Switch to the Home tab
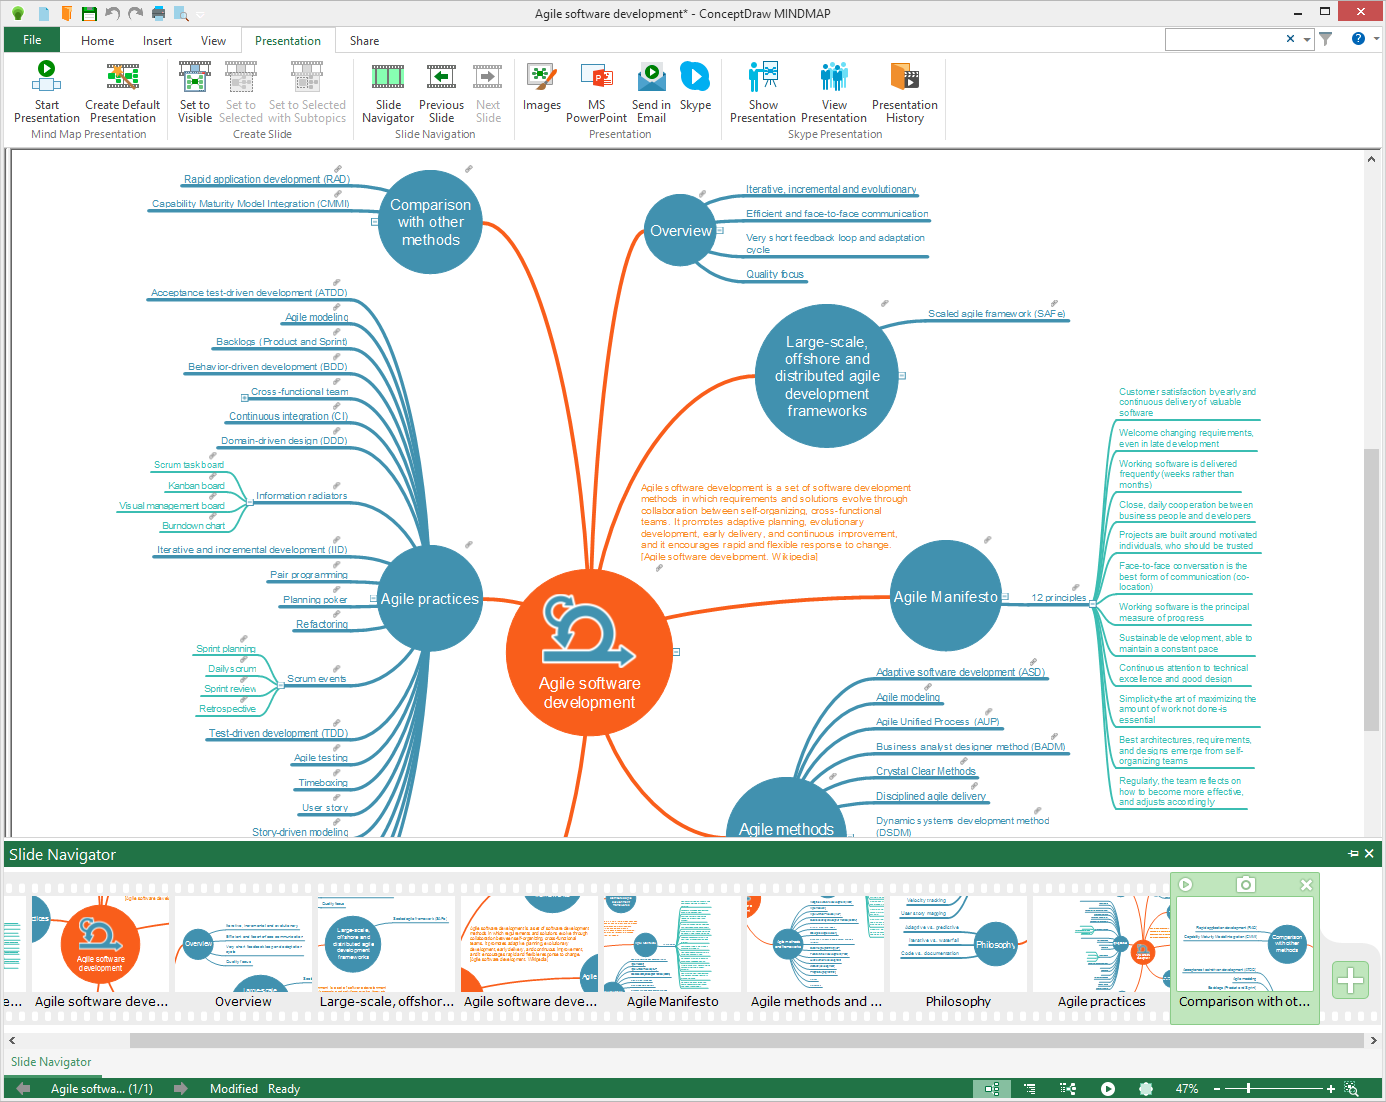Image resolution: width=1386 pixels, height=1102 pixels. pos(97,41)
